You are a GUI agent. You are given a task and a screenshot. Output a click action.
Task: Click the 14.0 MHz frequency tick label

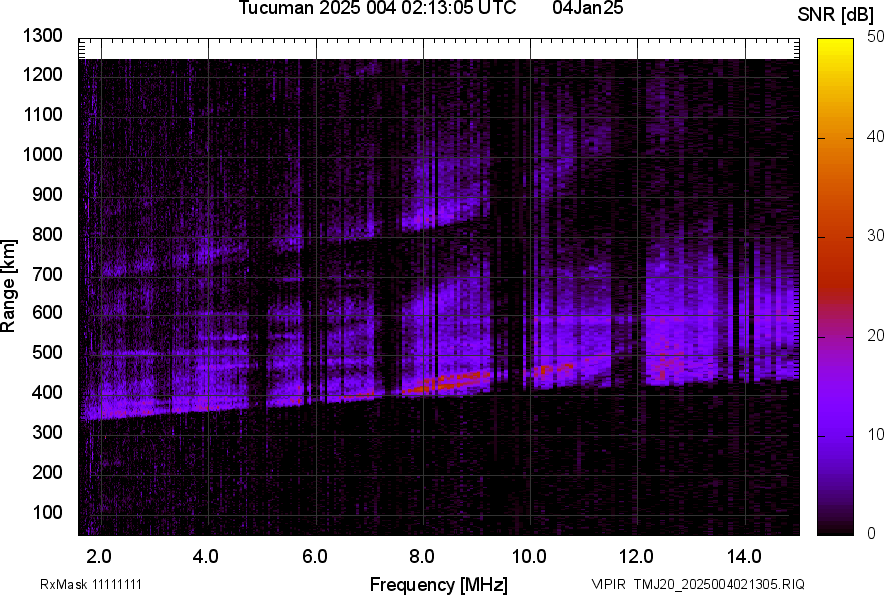[744, 555]
